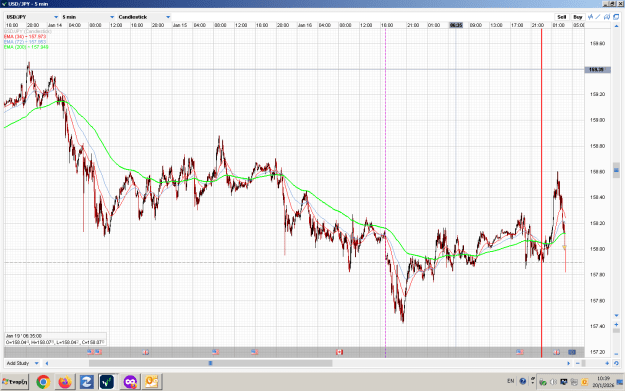Zoom in vertically with the plus button
The width and height of the screenshot is (625, 391).
[x=616, y=324]
